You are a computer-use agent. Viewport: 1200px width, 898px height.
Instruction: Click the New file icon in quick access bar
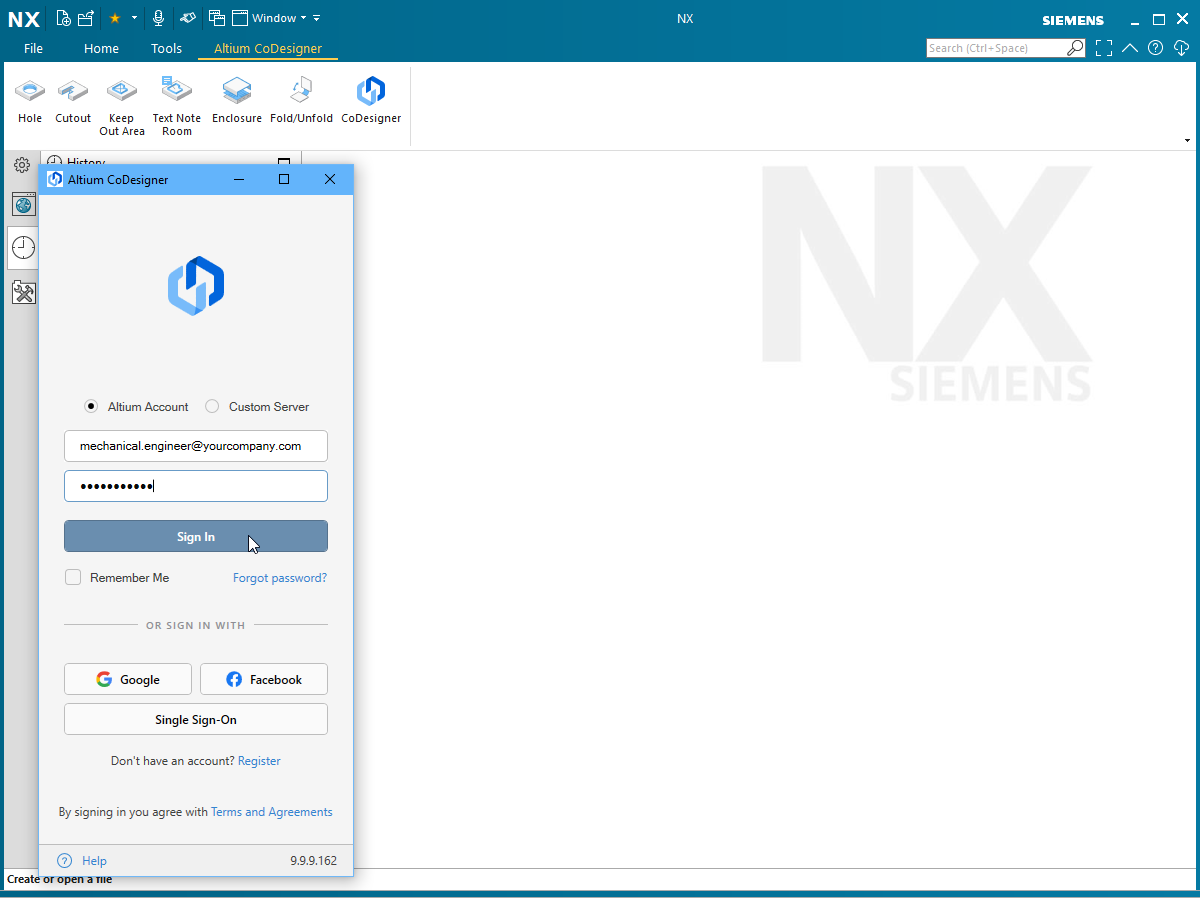tap(64, 18)
